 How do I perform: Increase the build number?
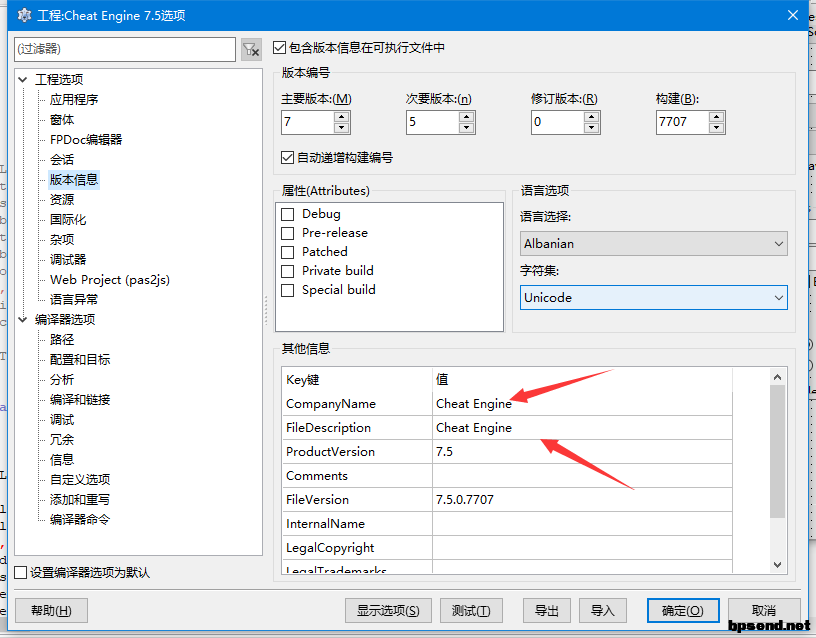click(717, 117)
